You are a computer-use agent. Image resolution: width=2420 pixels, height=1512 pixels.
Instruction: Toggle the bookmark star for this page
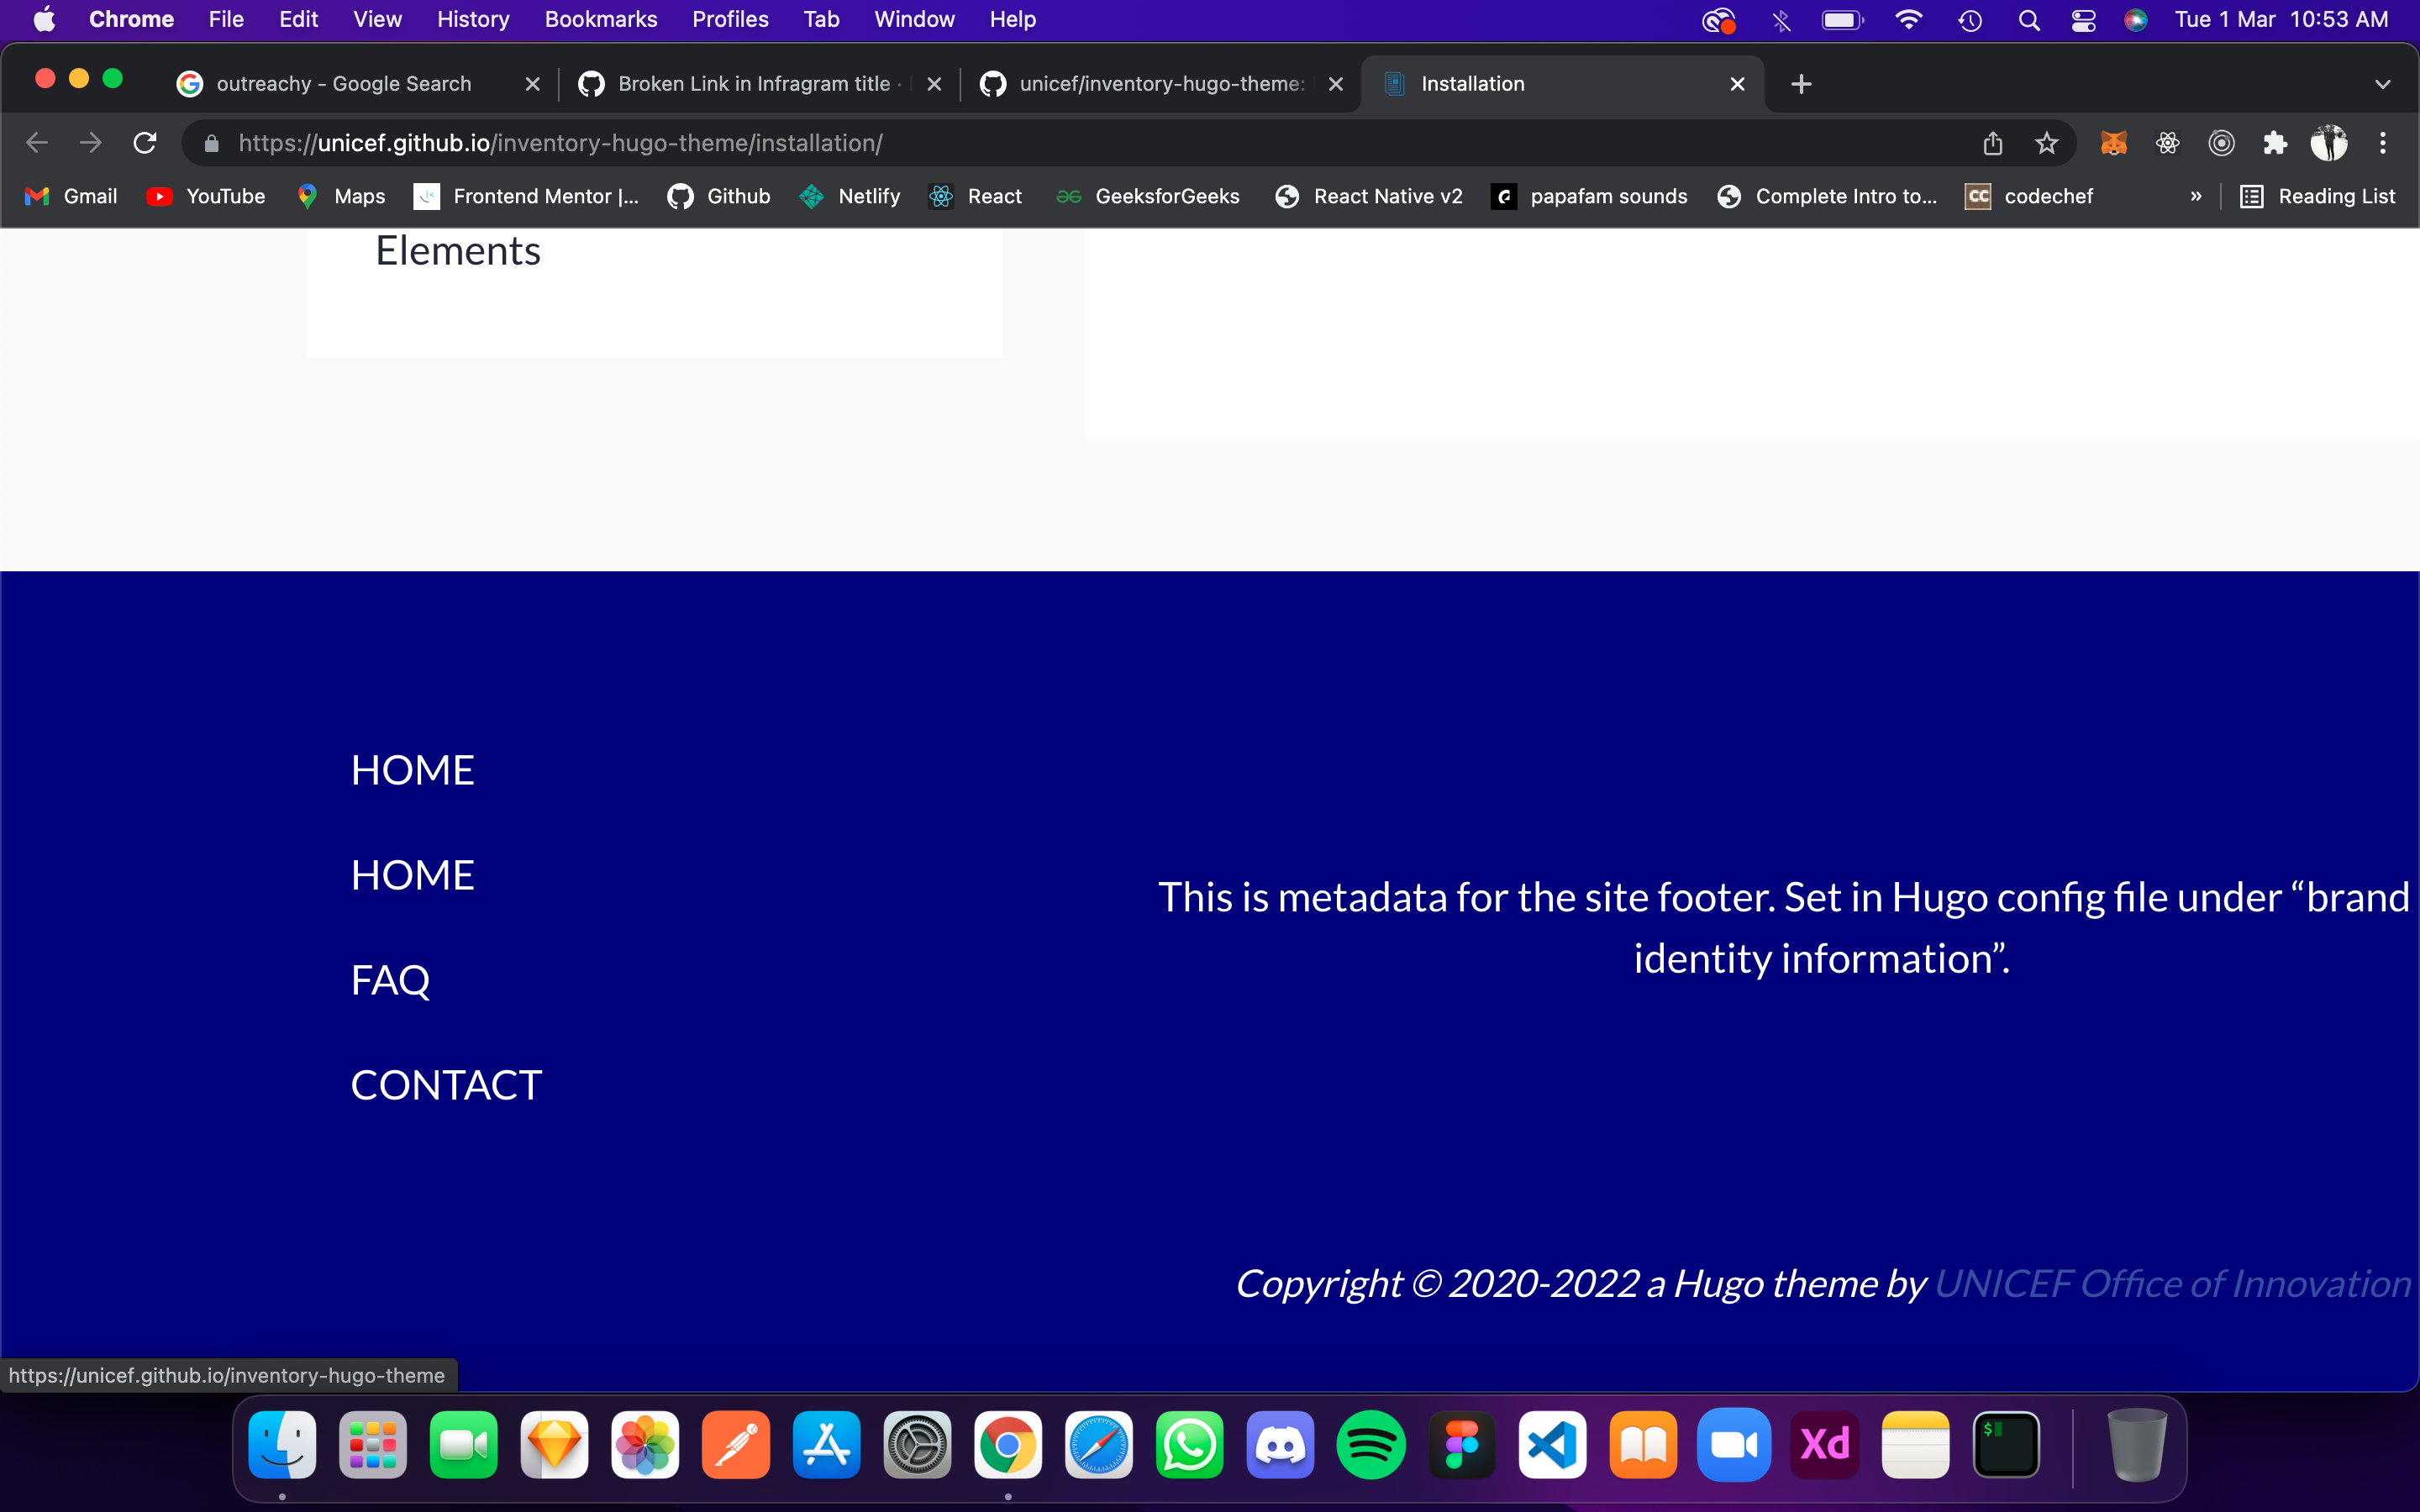click(x=2046, y=143)
